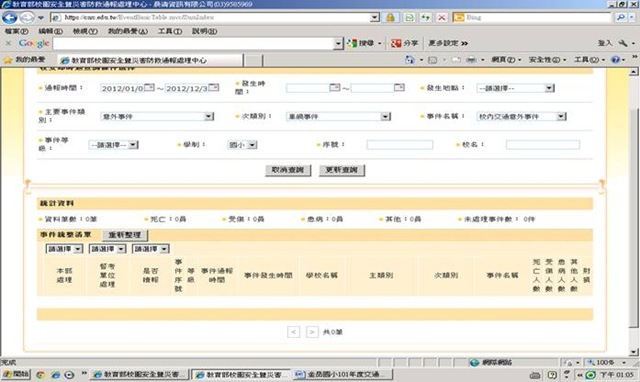Open calendar picker for report end date

213,87
